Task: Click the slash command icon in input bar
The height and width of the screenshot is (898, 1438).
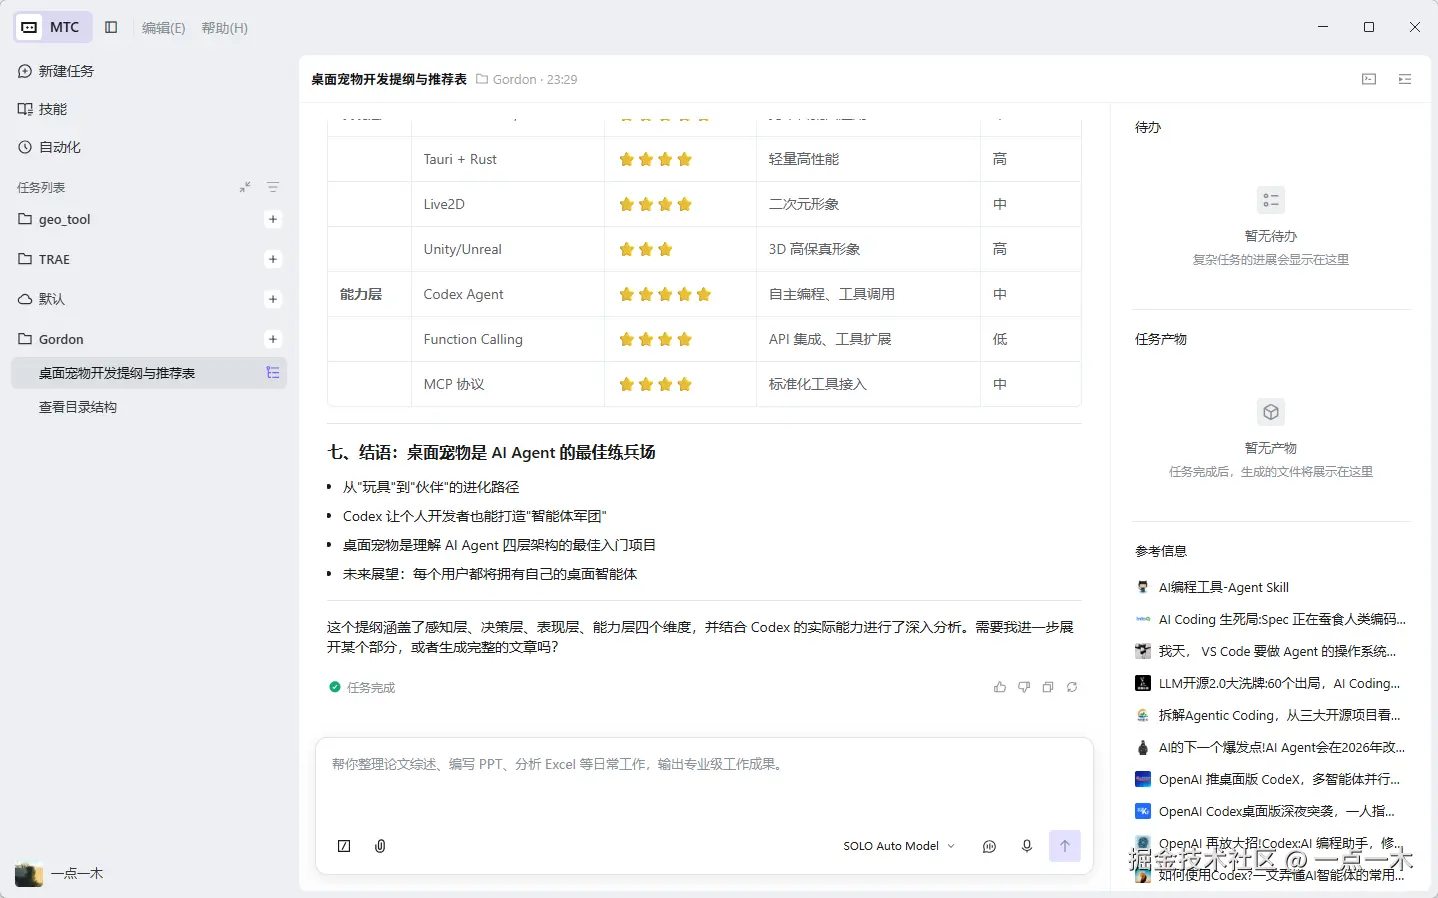Action: pyautogui.click(x=344, y=846)
